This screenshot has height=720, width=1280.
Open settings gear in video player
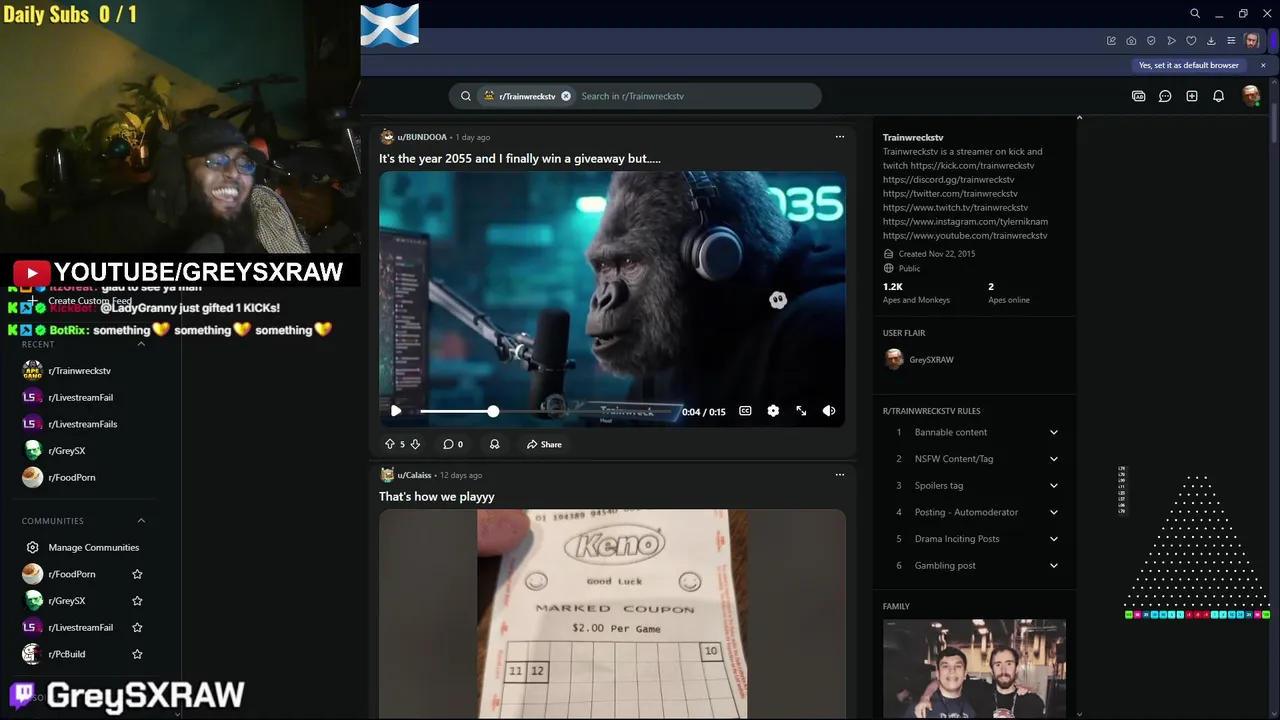[773, 411]
